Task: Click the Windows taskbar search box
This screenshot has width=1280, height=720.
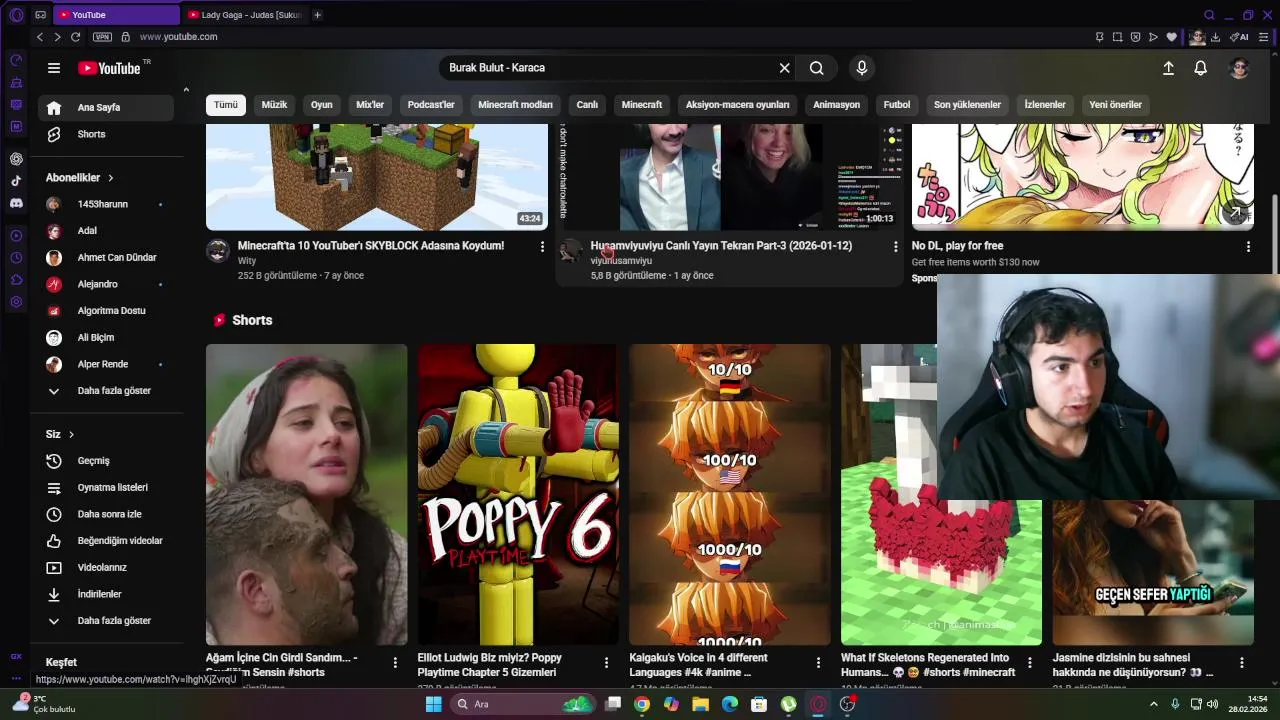Action: pyautogui.click(x=522, y=704)
